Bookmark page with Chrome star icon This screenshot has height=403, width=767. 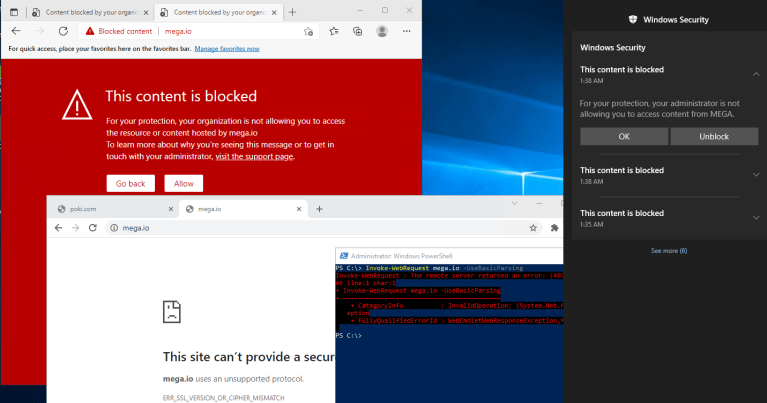coord(533,228)
